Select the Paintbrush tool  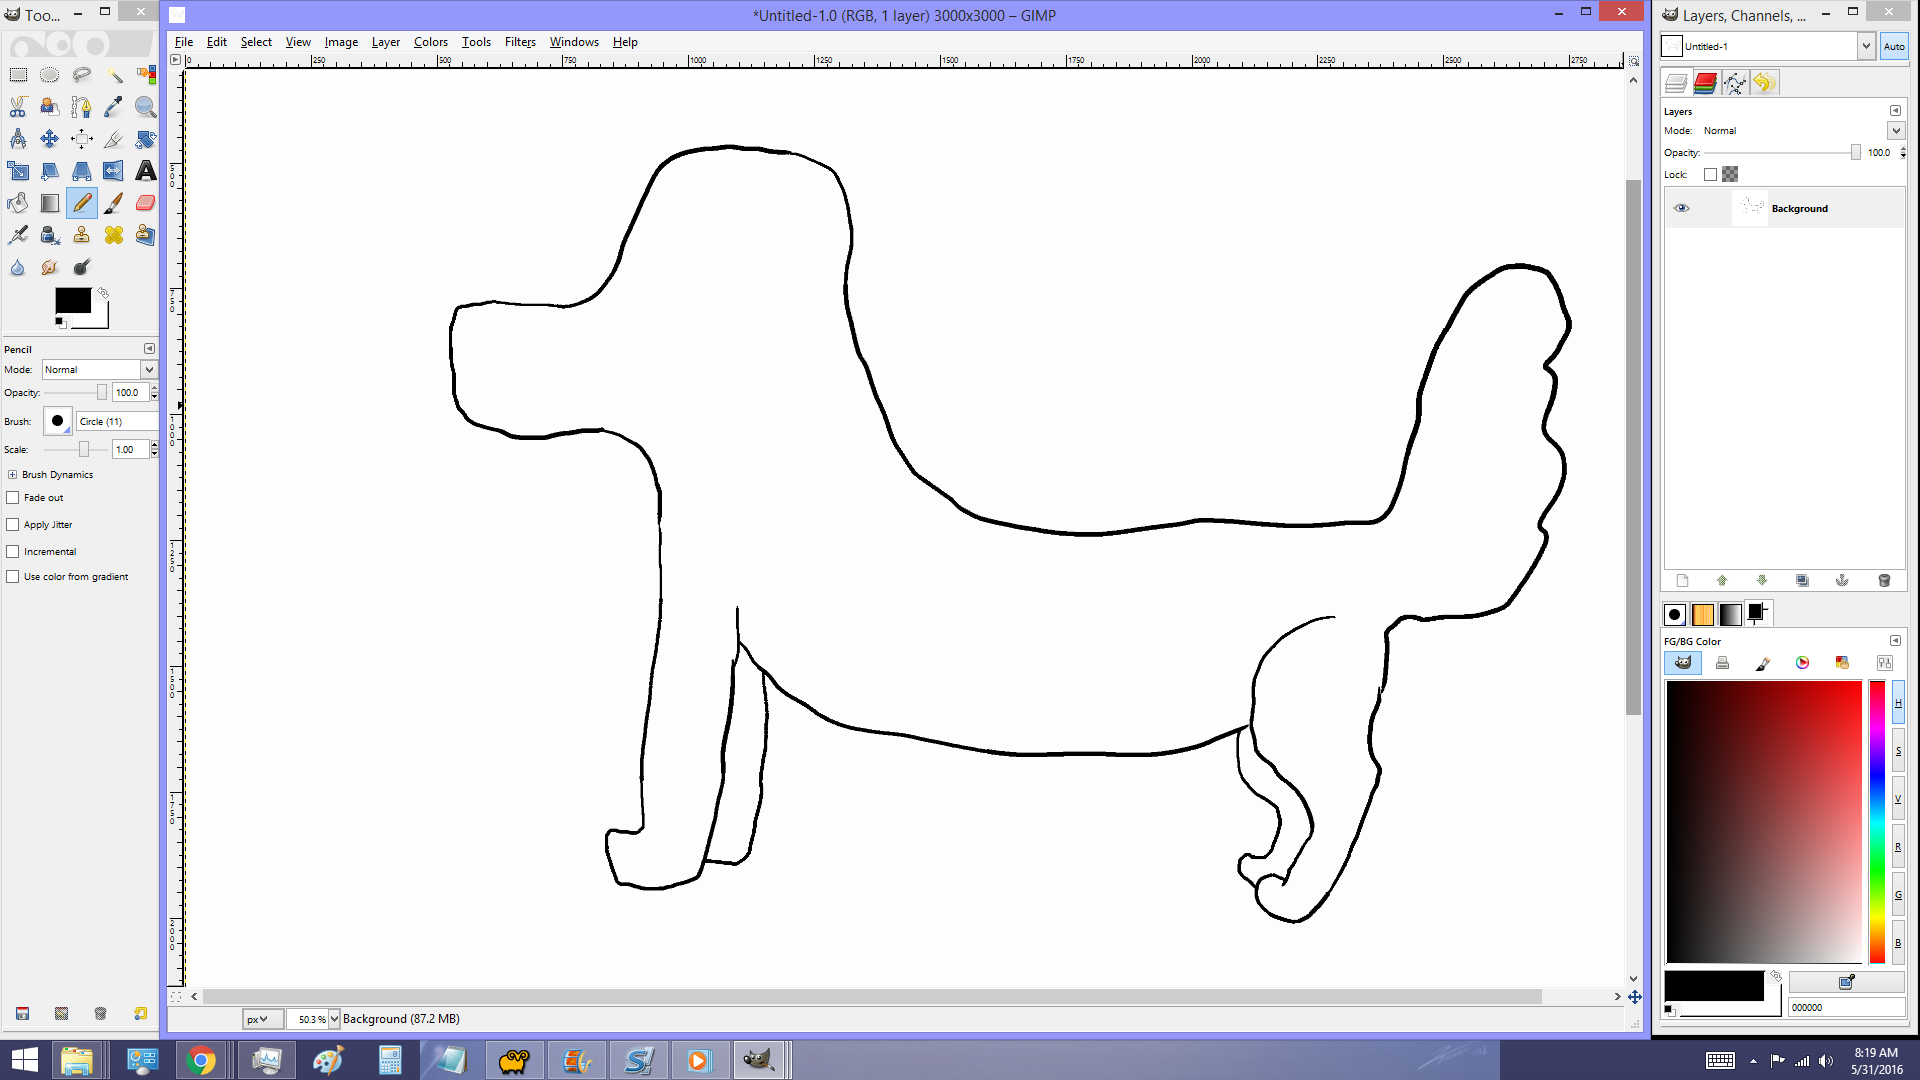[x=113, y=203]
